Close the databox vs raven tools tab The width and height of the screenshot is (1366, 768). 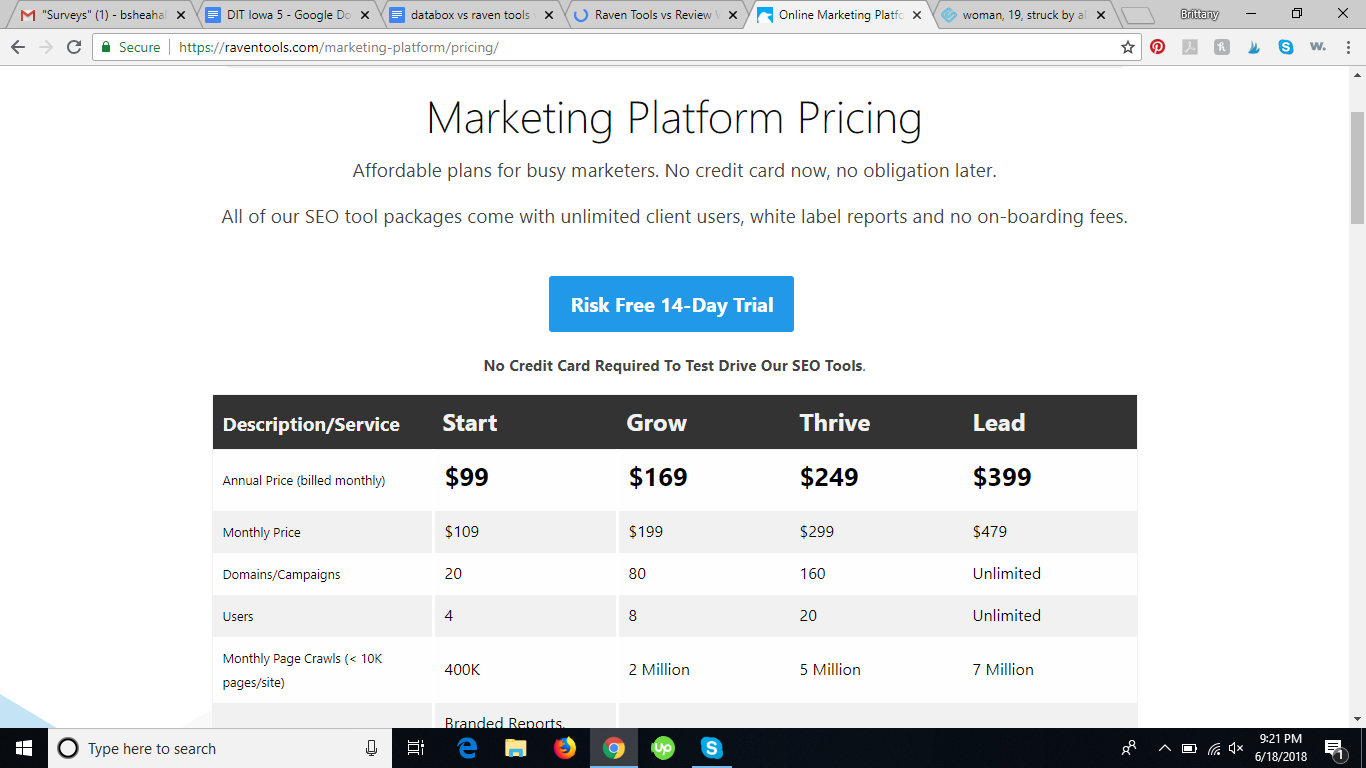(549, 16)
